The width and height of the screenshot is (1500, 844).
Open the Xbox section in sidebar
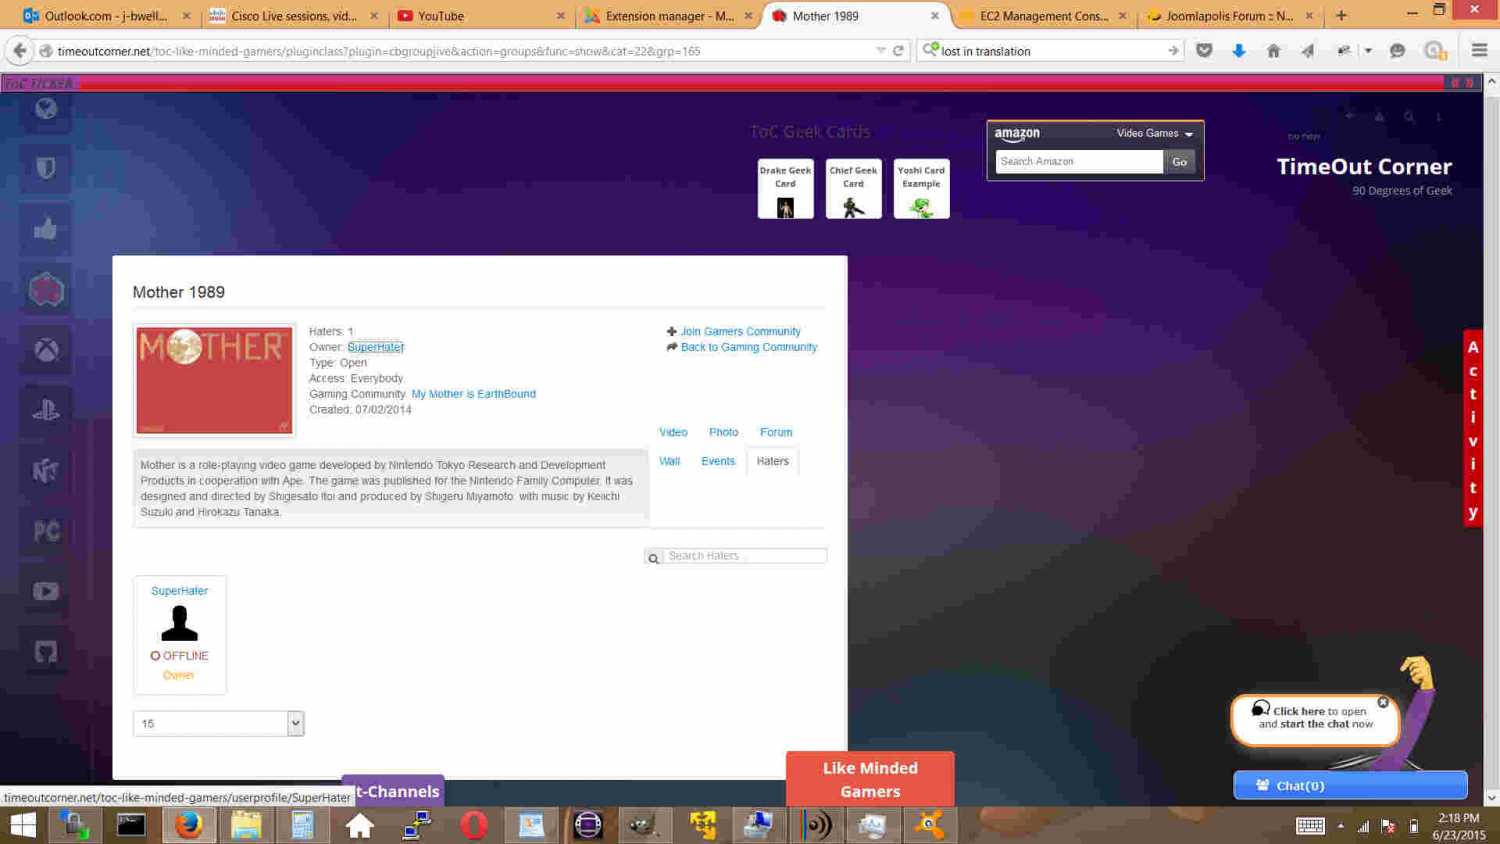click(x=46, y=350)
